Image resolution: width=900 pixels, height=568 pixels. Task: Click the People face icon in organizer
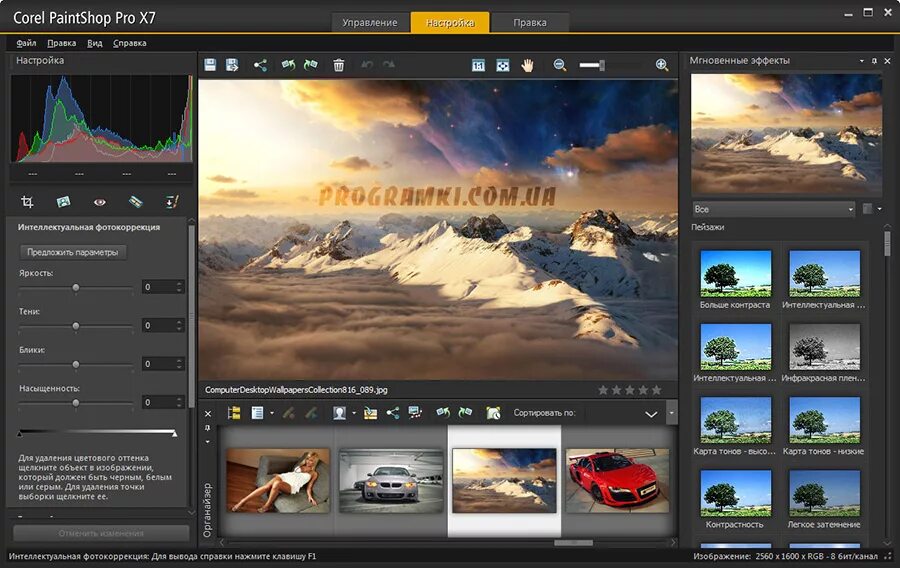339,413
